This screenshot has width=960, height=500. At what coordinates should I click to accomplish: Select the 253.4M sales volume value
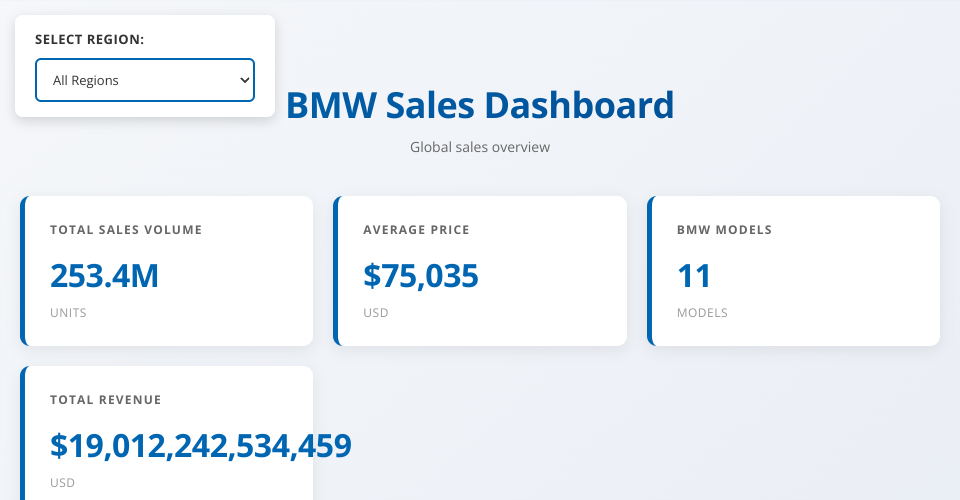coord(104,276)
